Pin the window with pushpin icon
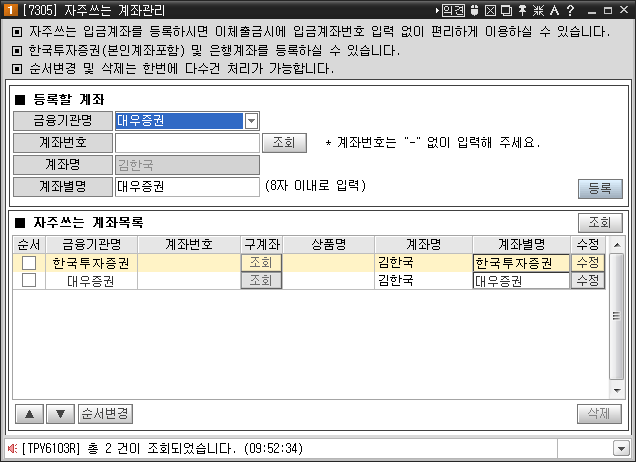Viewport: 636px width, 462px height. tap(523, 10)
